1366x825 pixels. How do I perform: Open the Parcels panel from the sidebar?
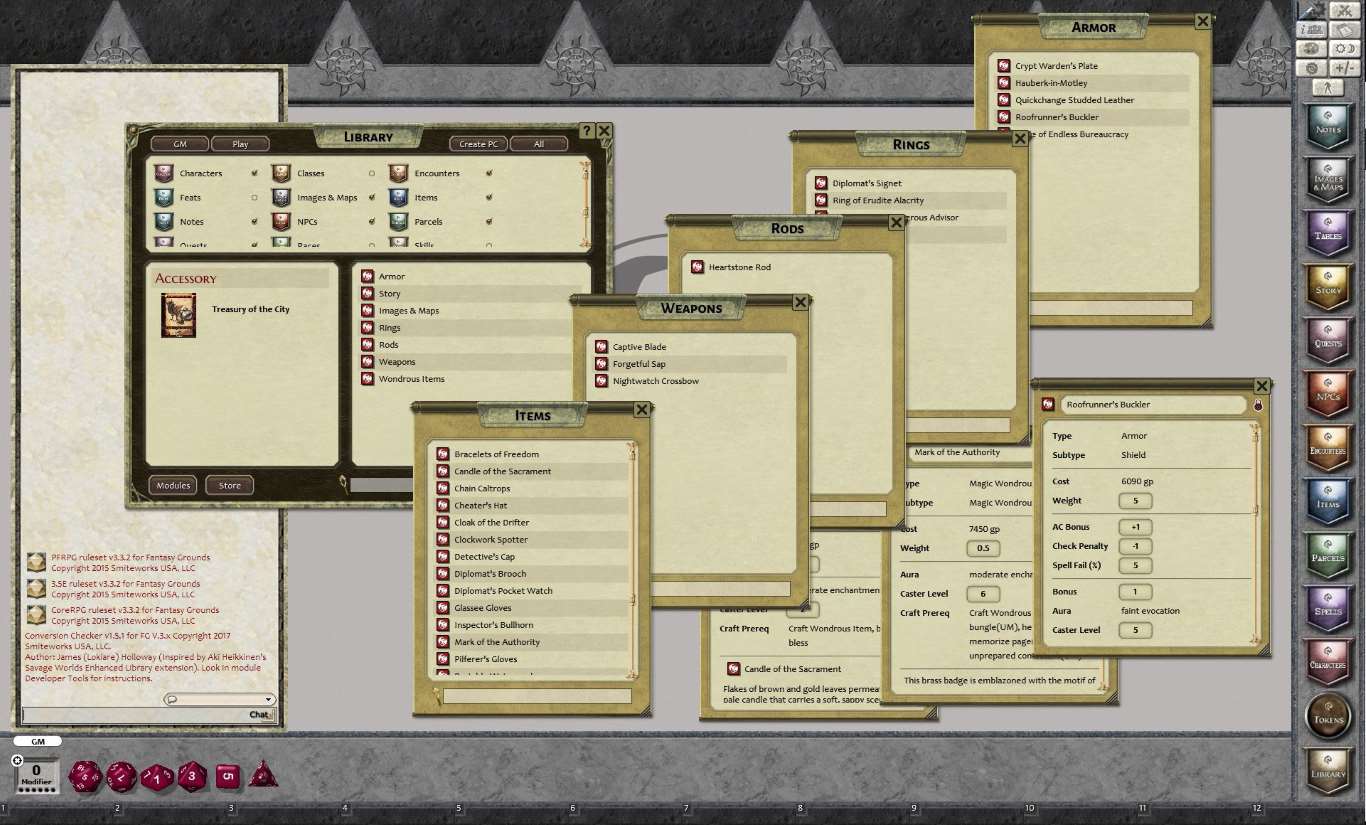pyautogui.click(x=1328, y=555)
